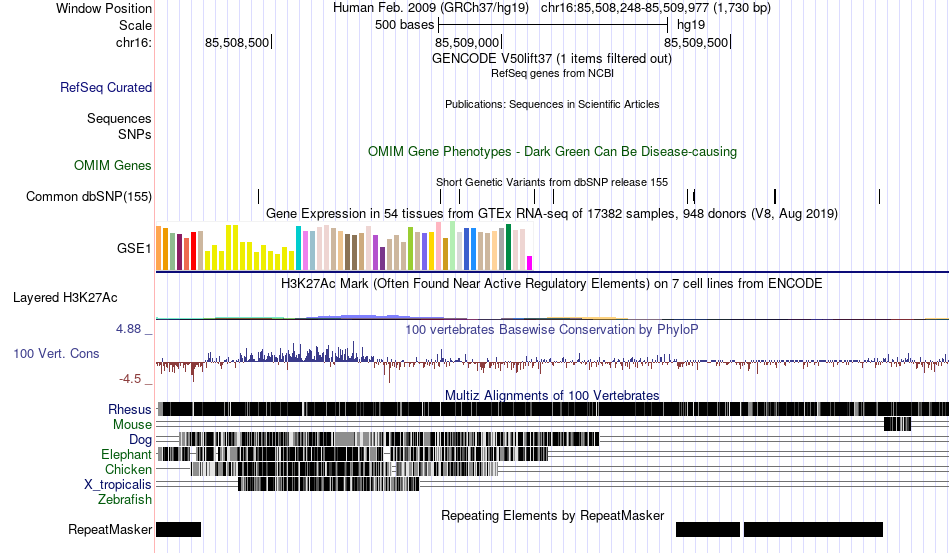Click the Multiz Alignments of 100 Vertebrates title

point(552,396)
